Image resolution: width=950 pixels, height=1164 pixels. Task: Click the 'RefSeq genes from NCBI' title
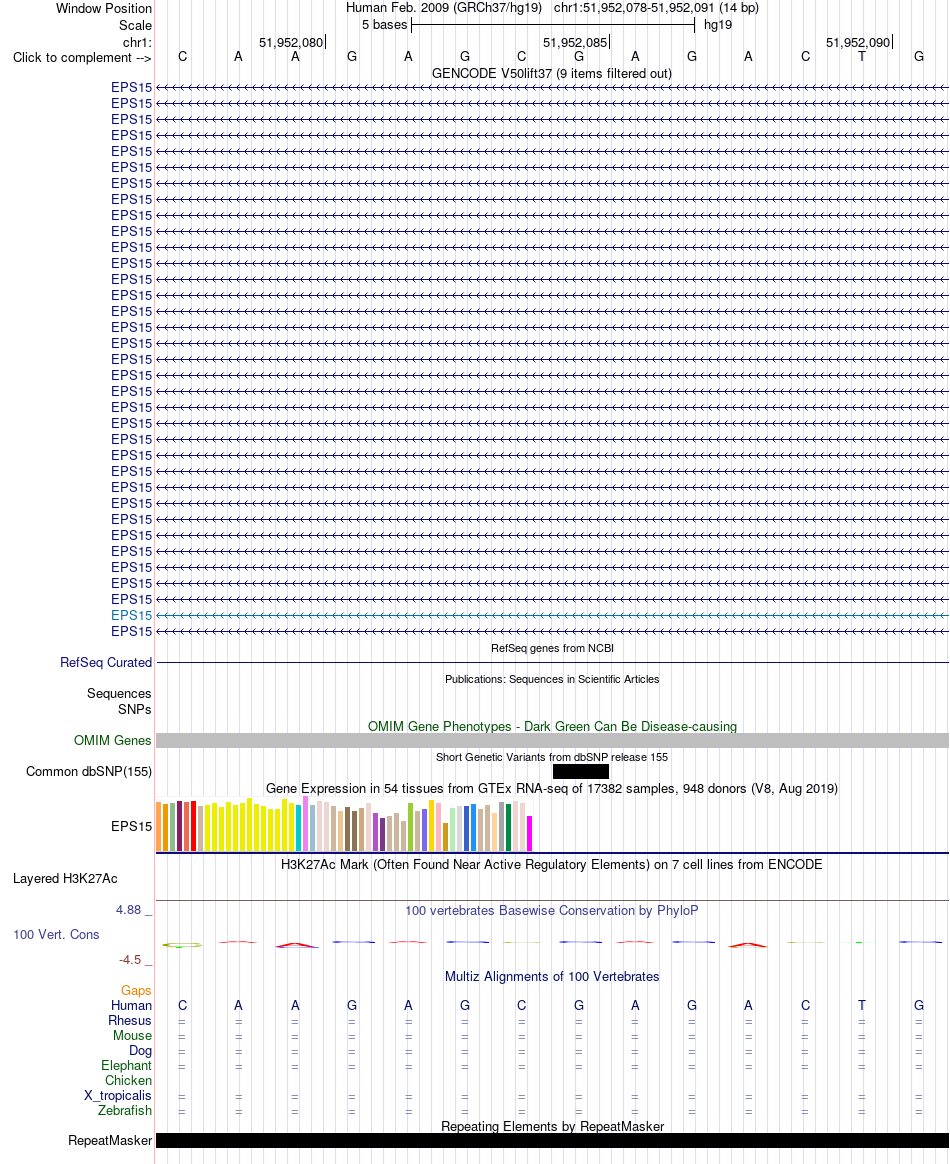pyautogui.click(x=552, y=648)
